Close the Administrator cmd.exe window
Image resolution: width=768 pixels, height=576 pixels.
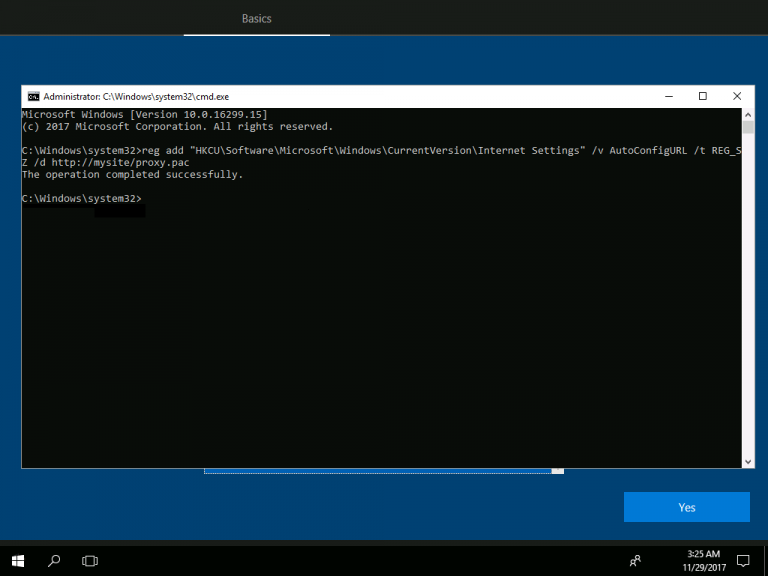pyautogui.click(x=737, y=96)
